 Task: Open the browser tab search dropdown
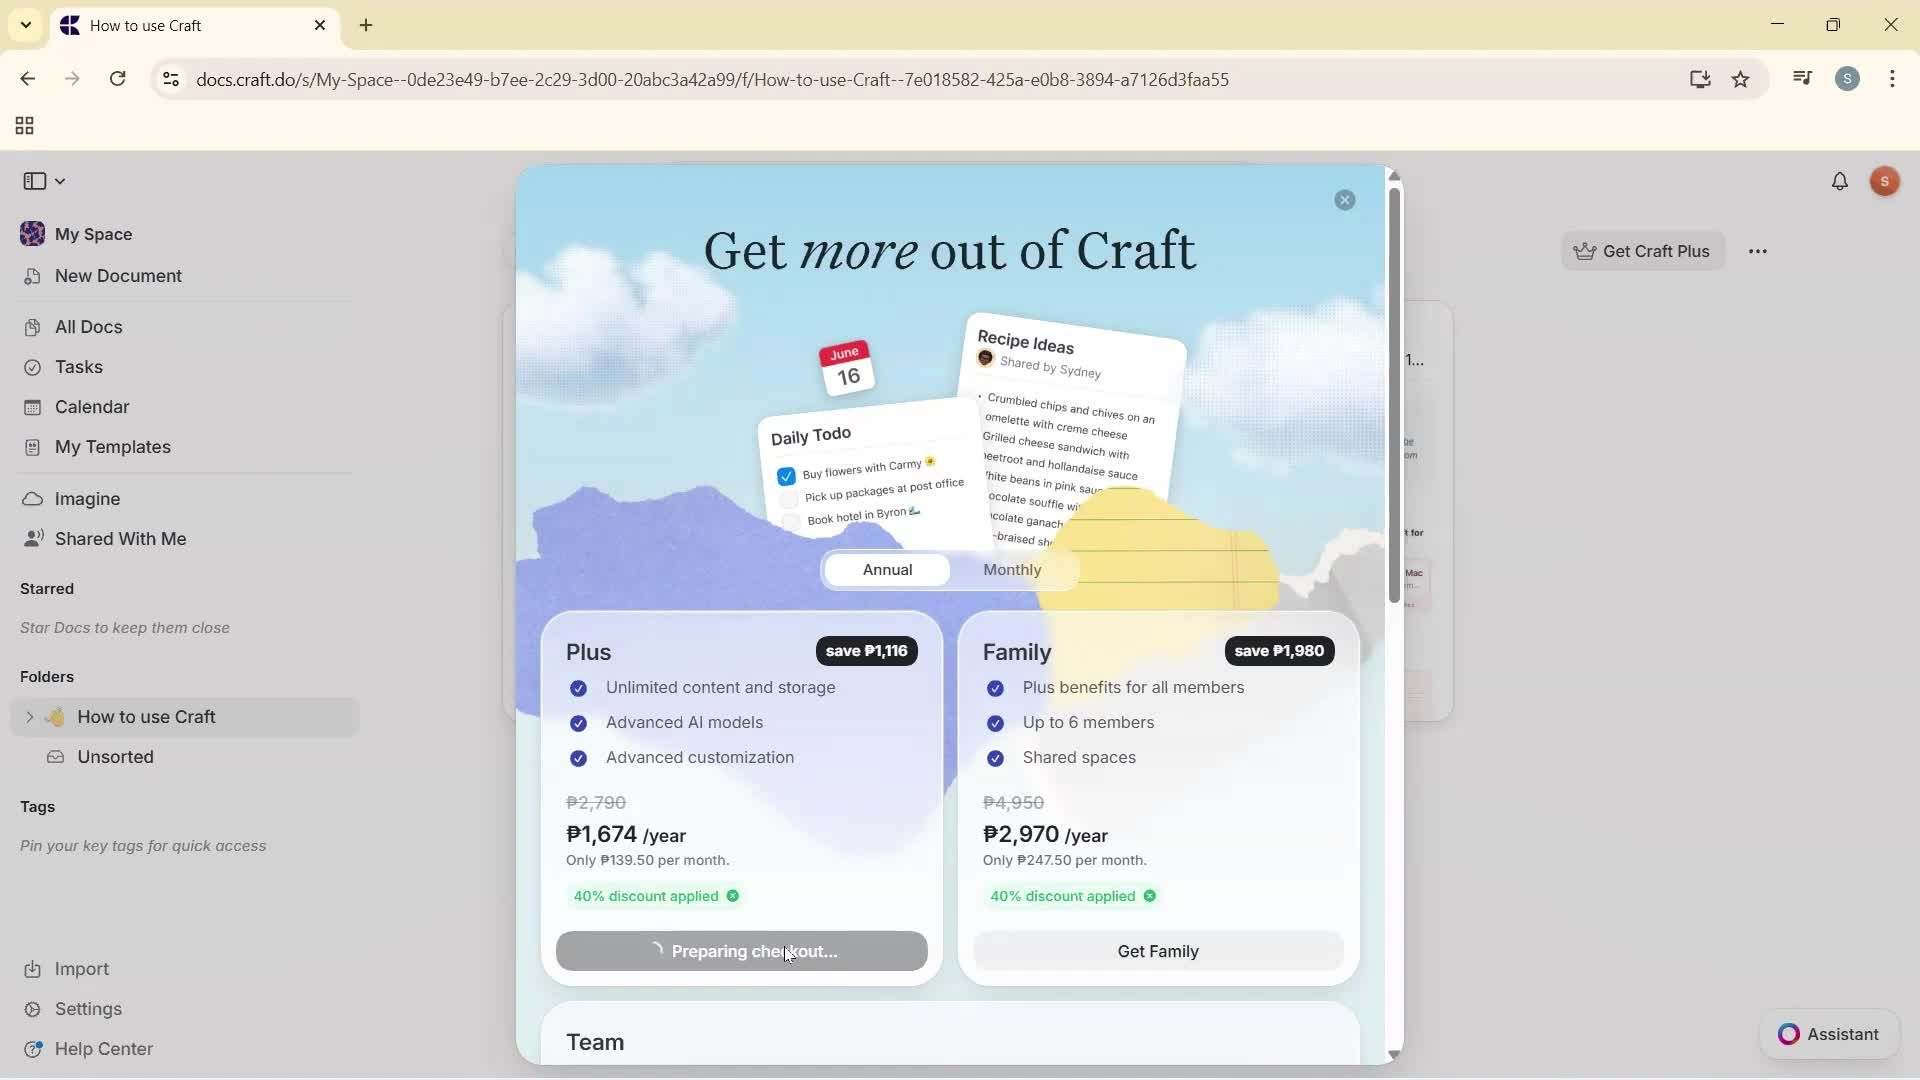[25, 25]
